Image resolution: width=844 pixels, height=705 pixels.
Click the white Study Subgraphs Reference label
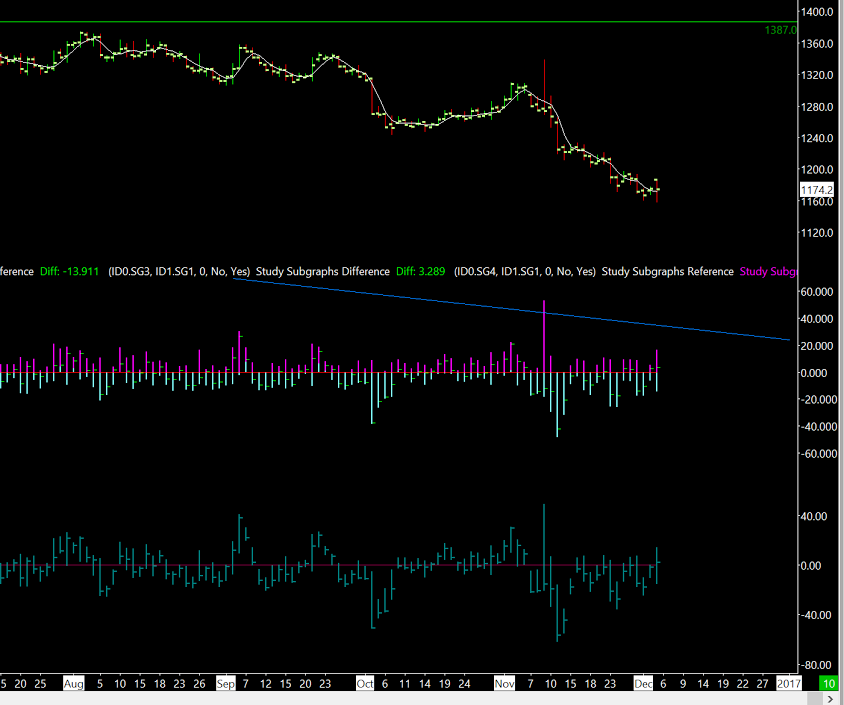[x=667, y=271]
